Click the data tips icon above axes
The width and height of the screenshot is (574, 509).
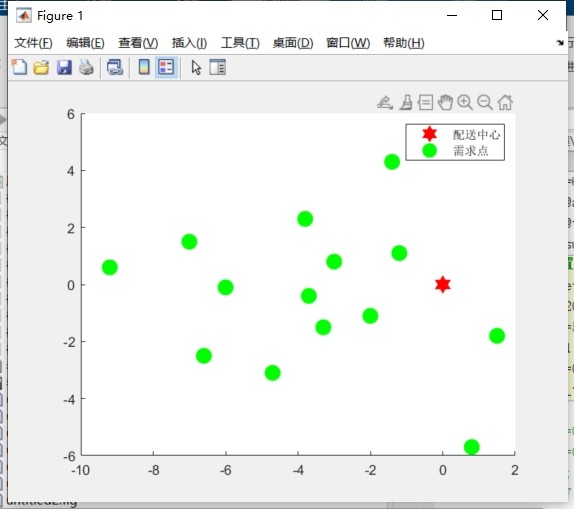(x=425, y=103)
